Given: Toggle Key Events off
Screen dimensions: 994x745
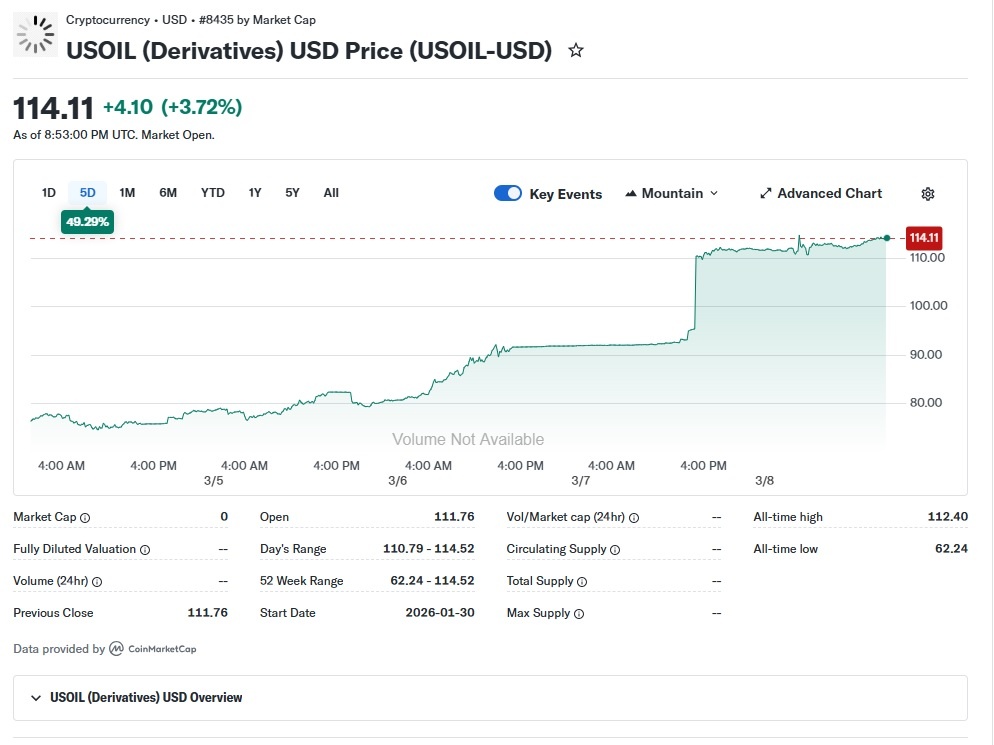Looking at the screenshot, I should [508, 193].
